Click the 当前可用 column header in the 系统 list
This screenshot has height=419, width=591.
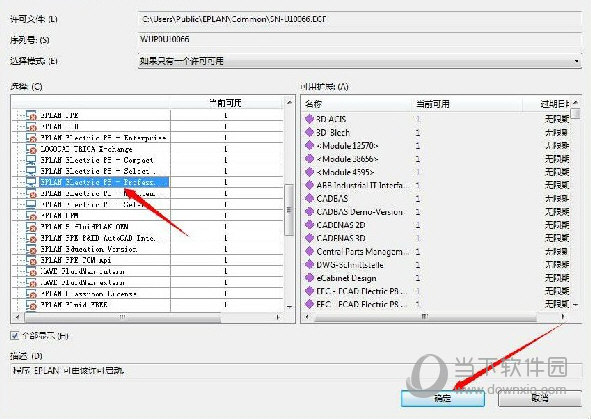226,102
